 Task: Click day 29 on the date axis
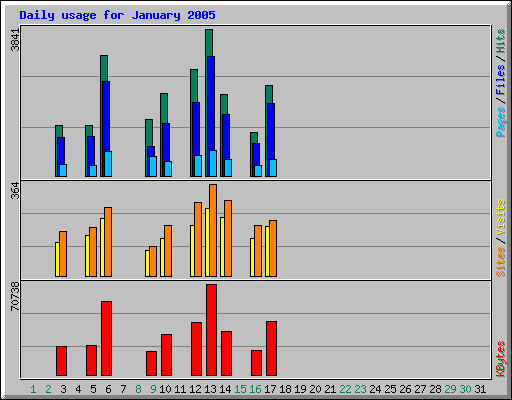pyautogui.click(x=450, y=389)
